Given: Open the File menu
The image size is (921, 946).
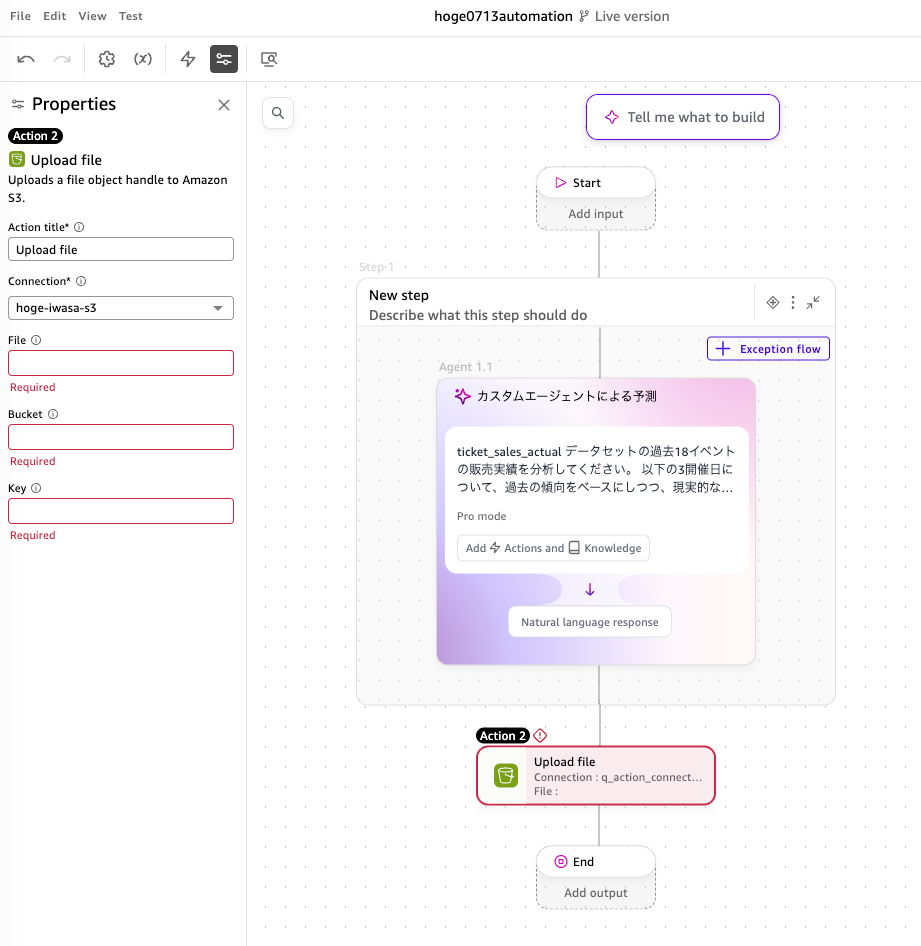Looking at the screenshot, I should click(21, 16).
